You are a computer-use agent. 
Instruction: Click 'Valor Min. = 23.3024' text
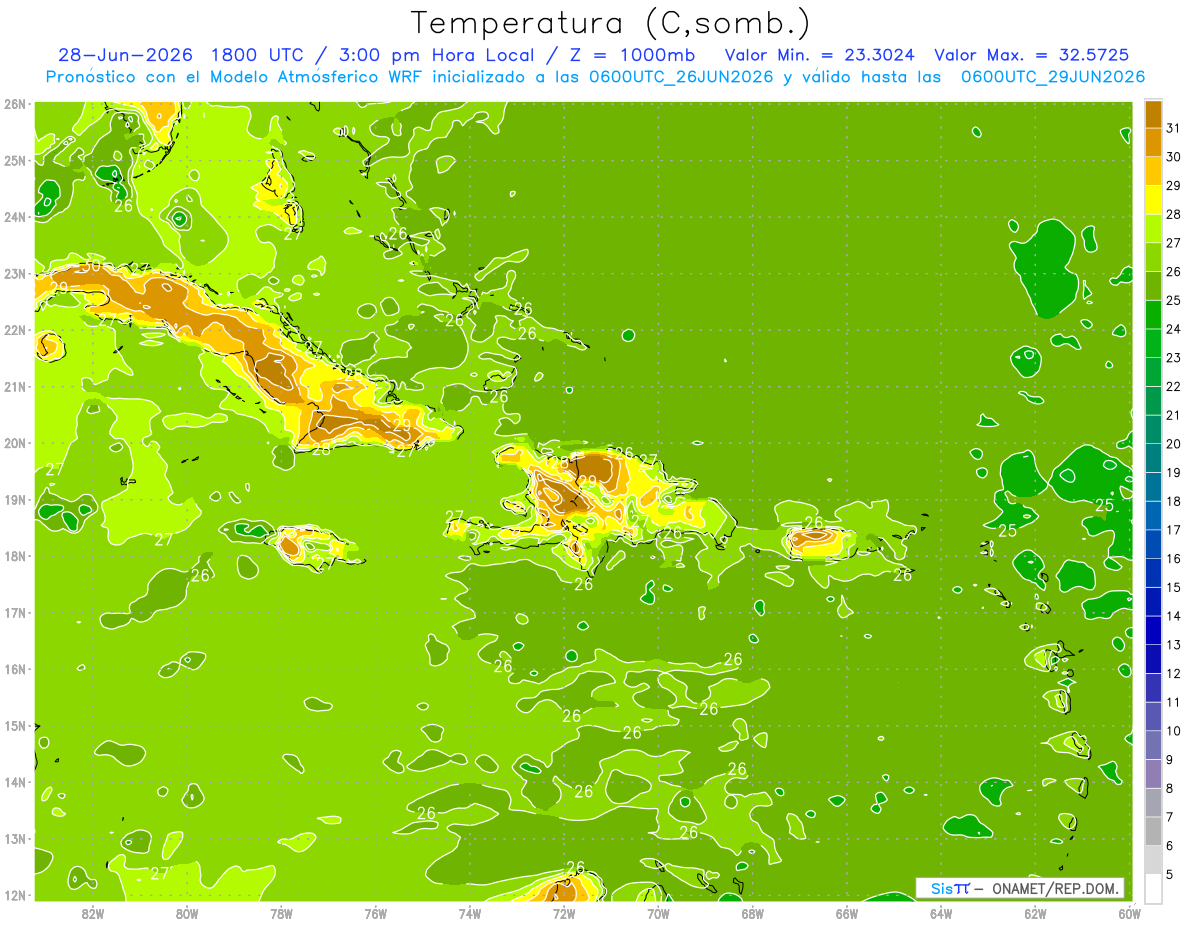point(819,55)
